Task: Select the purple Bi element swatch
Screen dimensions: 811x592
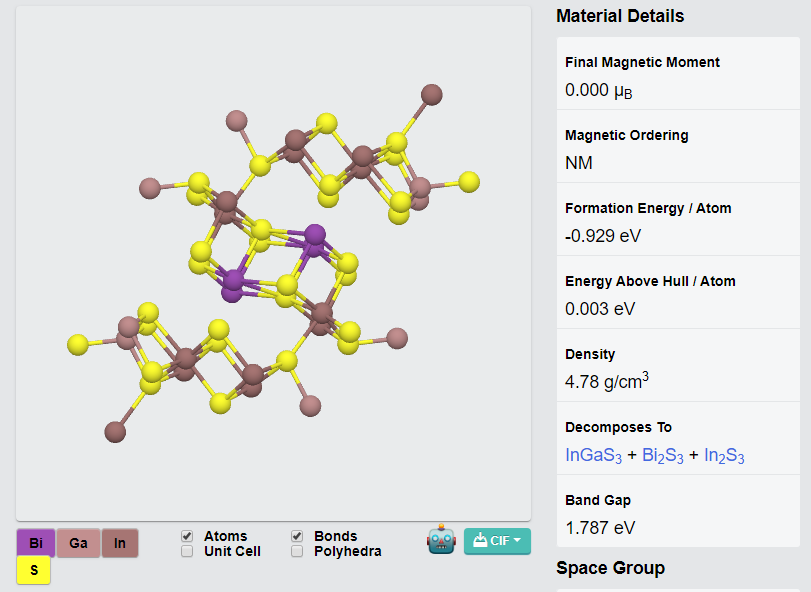Action: point(35,542)
